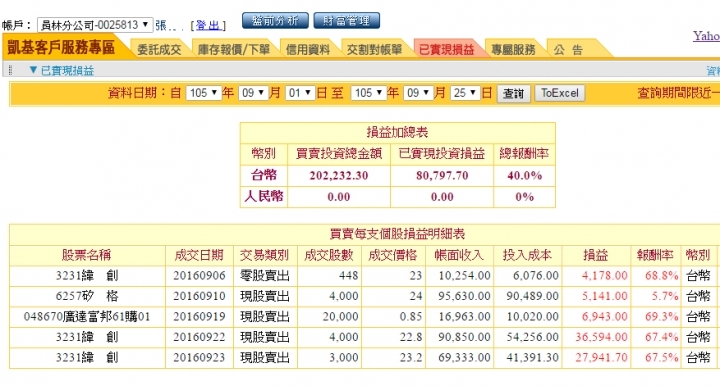Image resolution: width=720 pixels, height=386 pixels.
Task: Click the return rate 69.3%
Action: (x=661, y=317)
